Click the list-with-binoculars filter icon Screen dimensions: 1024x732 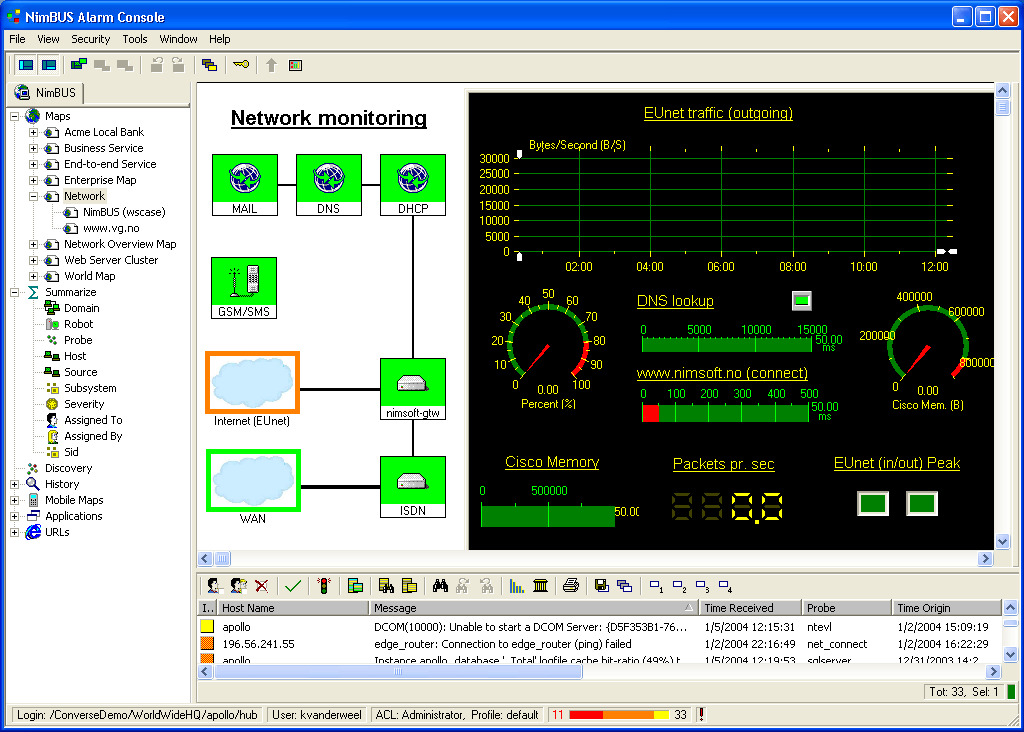pos(386,586)
